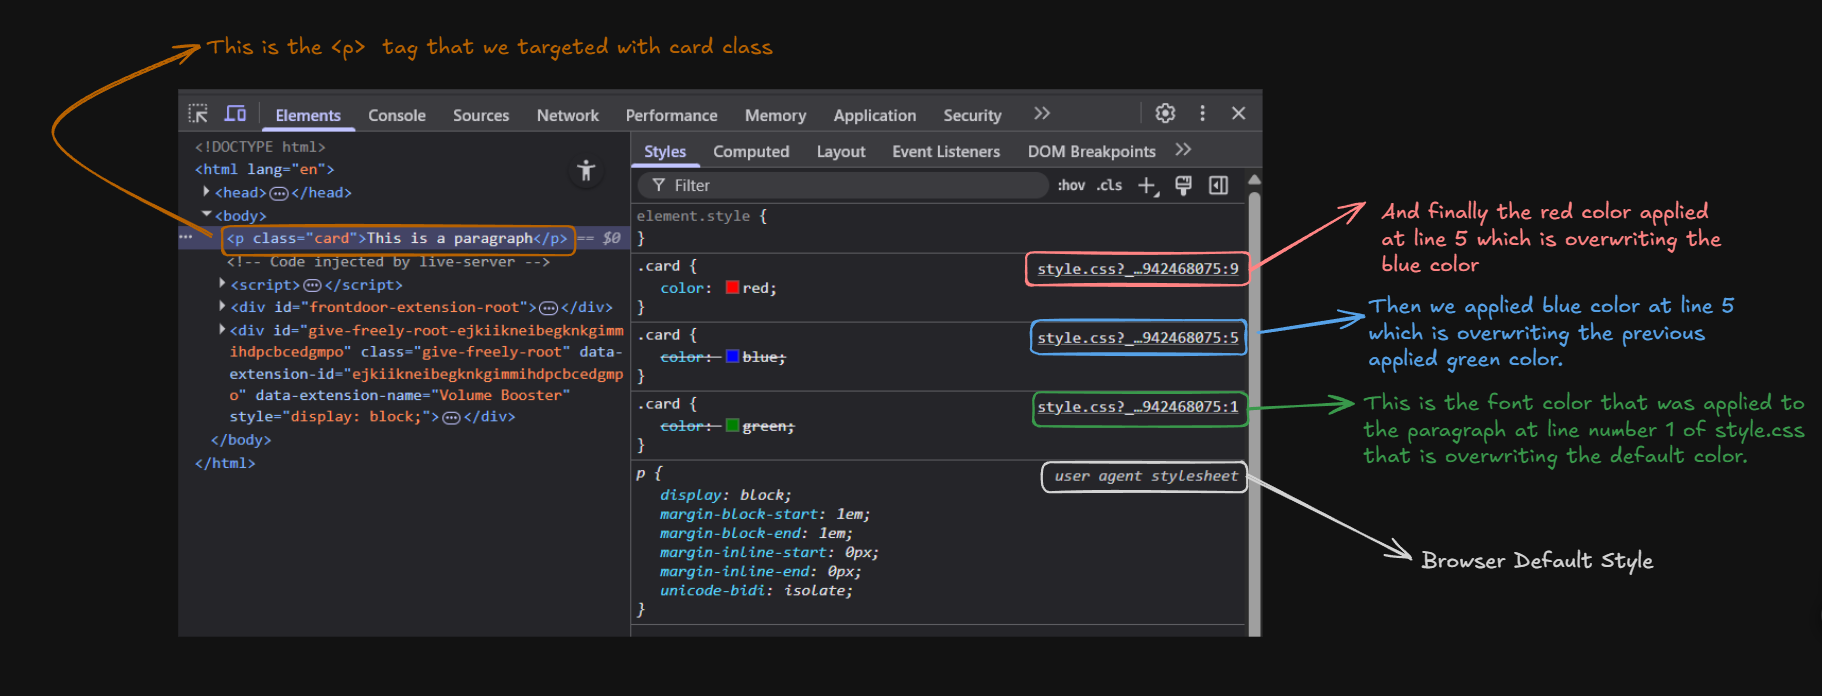Click the styles Filter input field
Screen dimensions: 1822x696
850,186
